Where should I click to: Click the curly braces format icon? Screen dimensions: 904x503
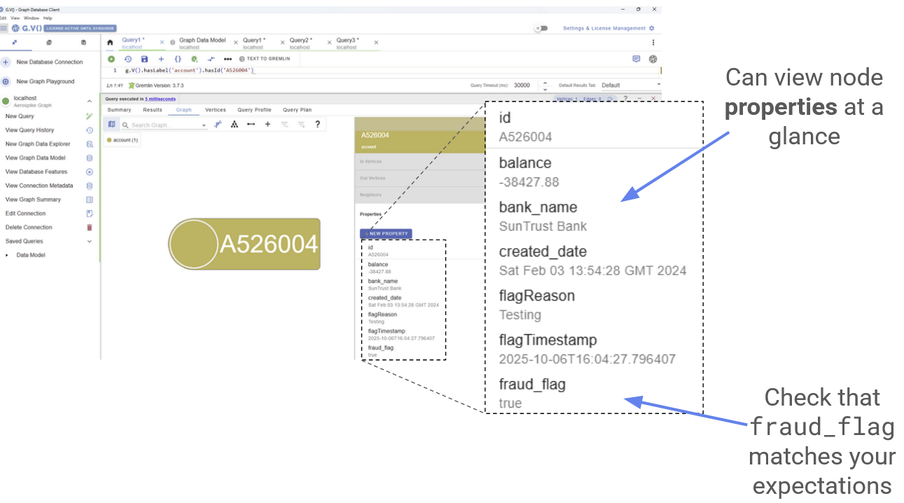[178, 59]
